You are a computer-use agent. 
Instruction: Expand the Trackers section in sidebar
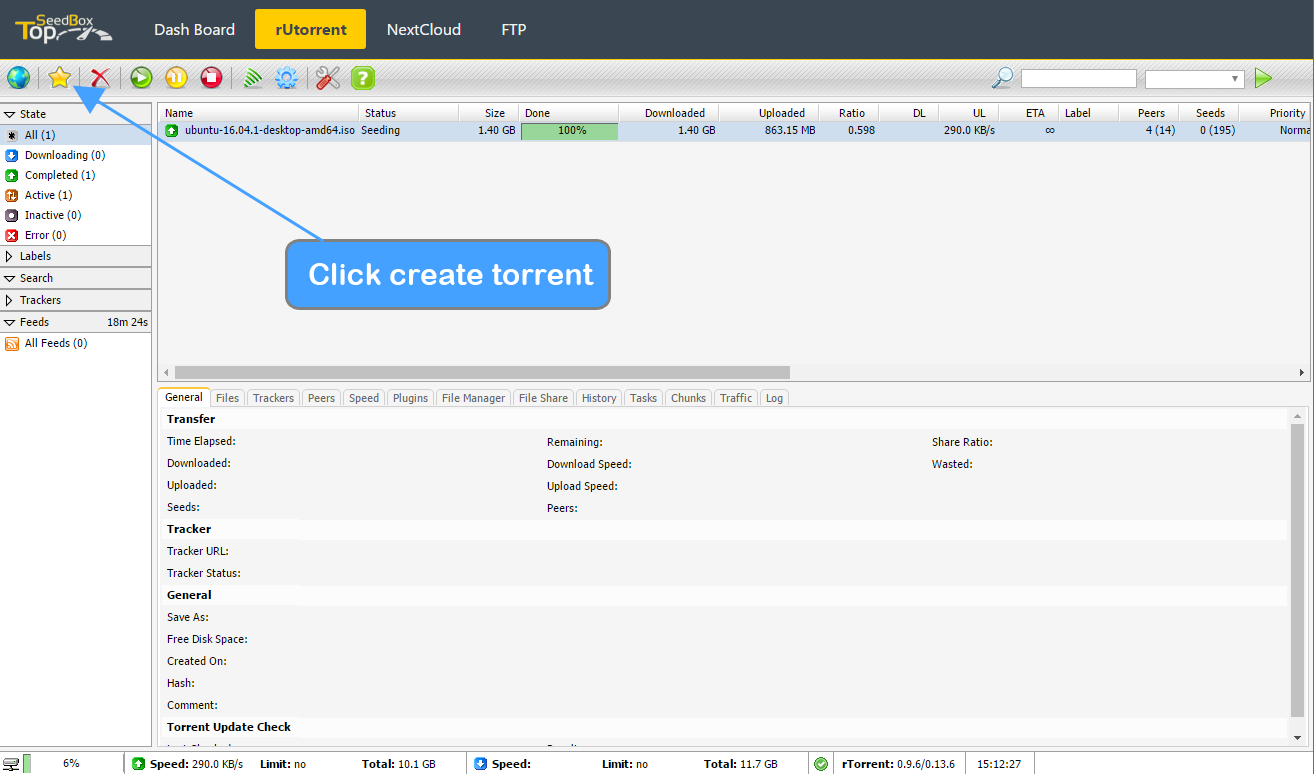40,300
